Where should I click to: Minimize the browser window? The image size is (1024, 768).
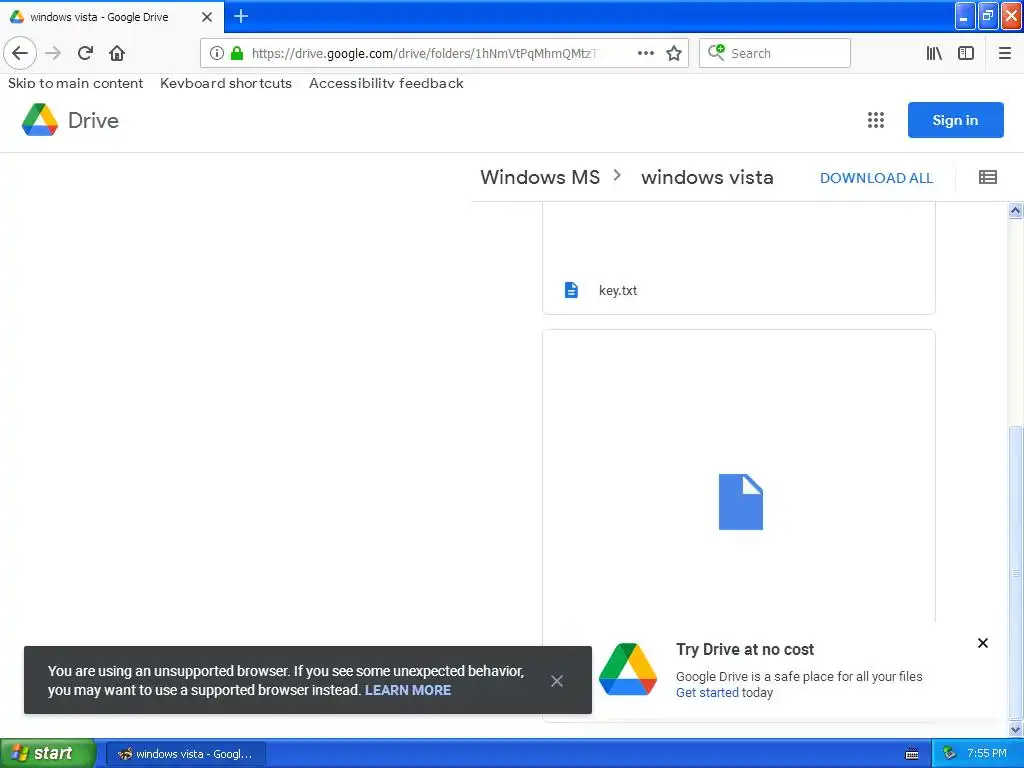(965, 16)
